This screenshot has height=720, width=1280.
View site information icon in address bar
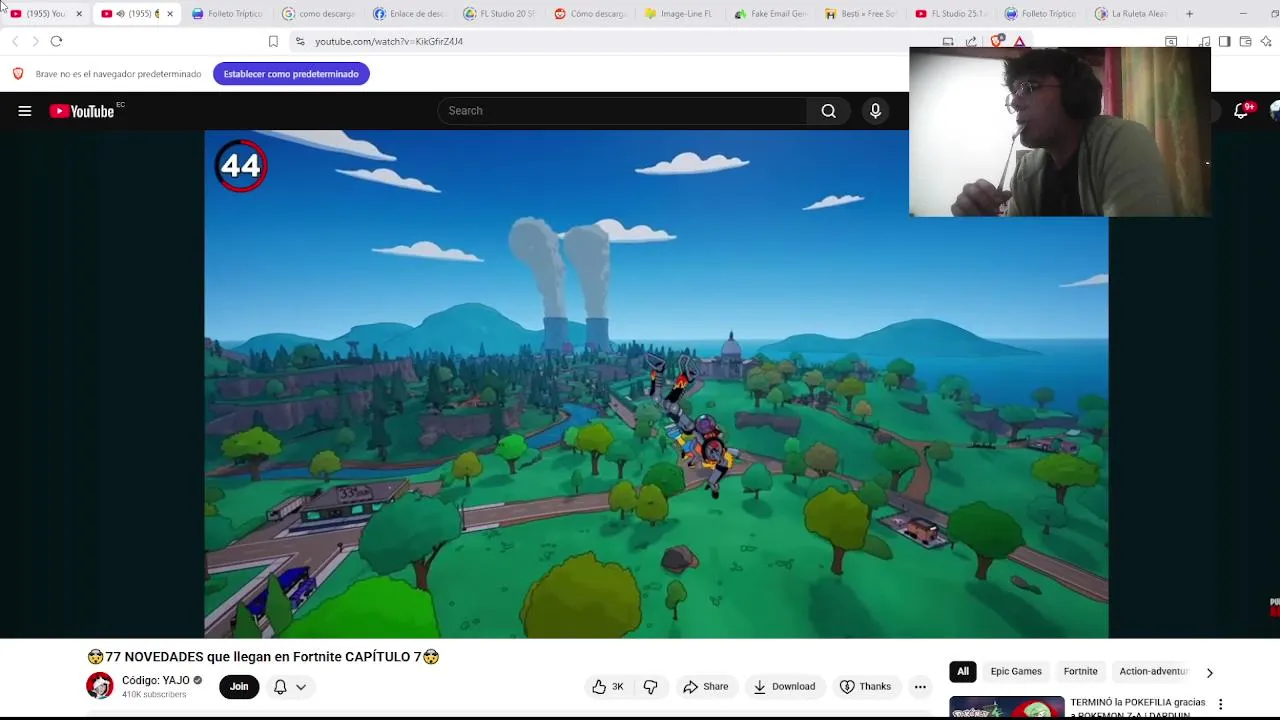point(300,41)
